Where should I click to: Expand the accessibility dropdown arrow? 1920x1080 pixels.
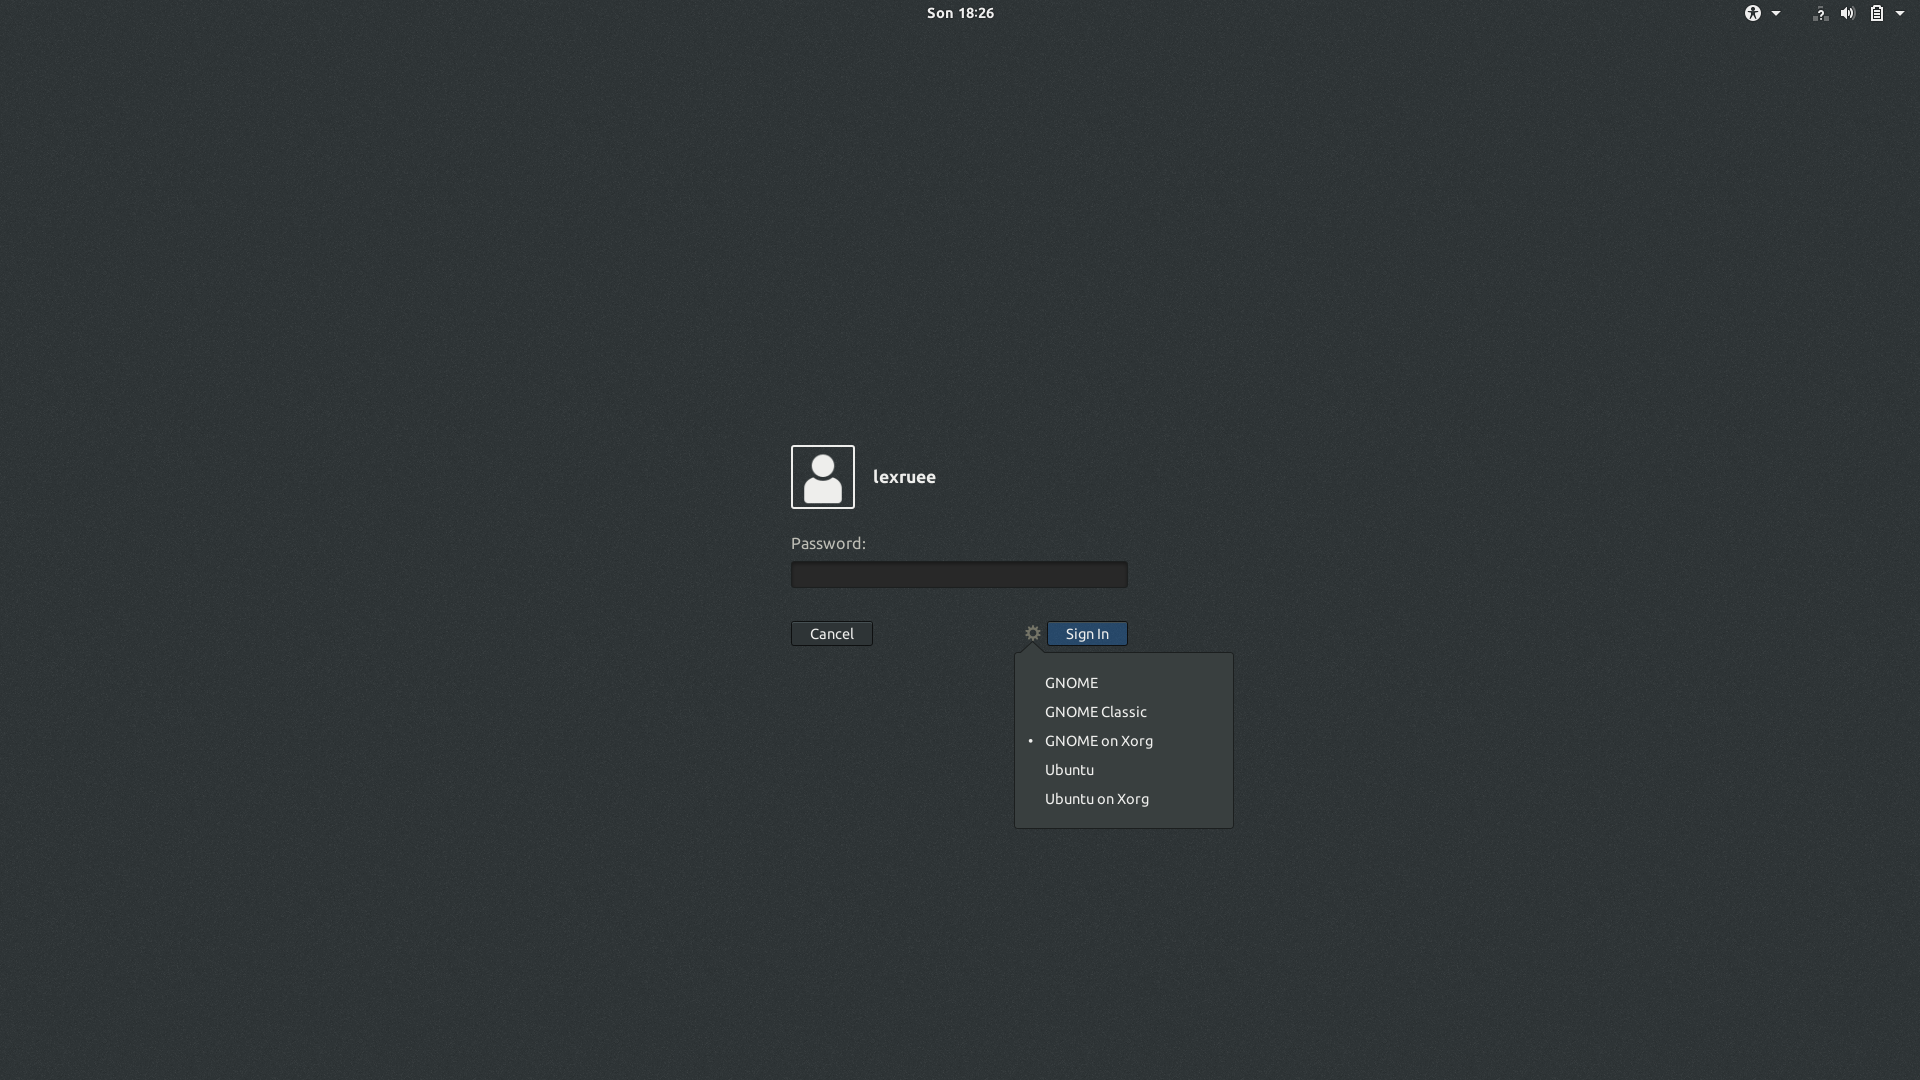pyautogui.click(x=1776, y=13)
